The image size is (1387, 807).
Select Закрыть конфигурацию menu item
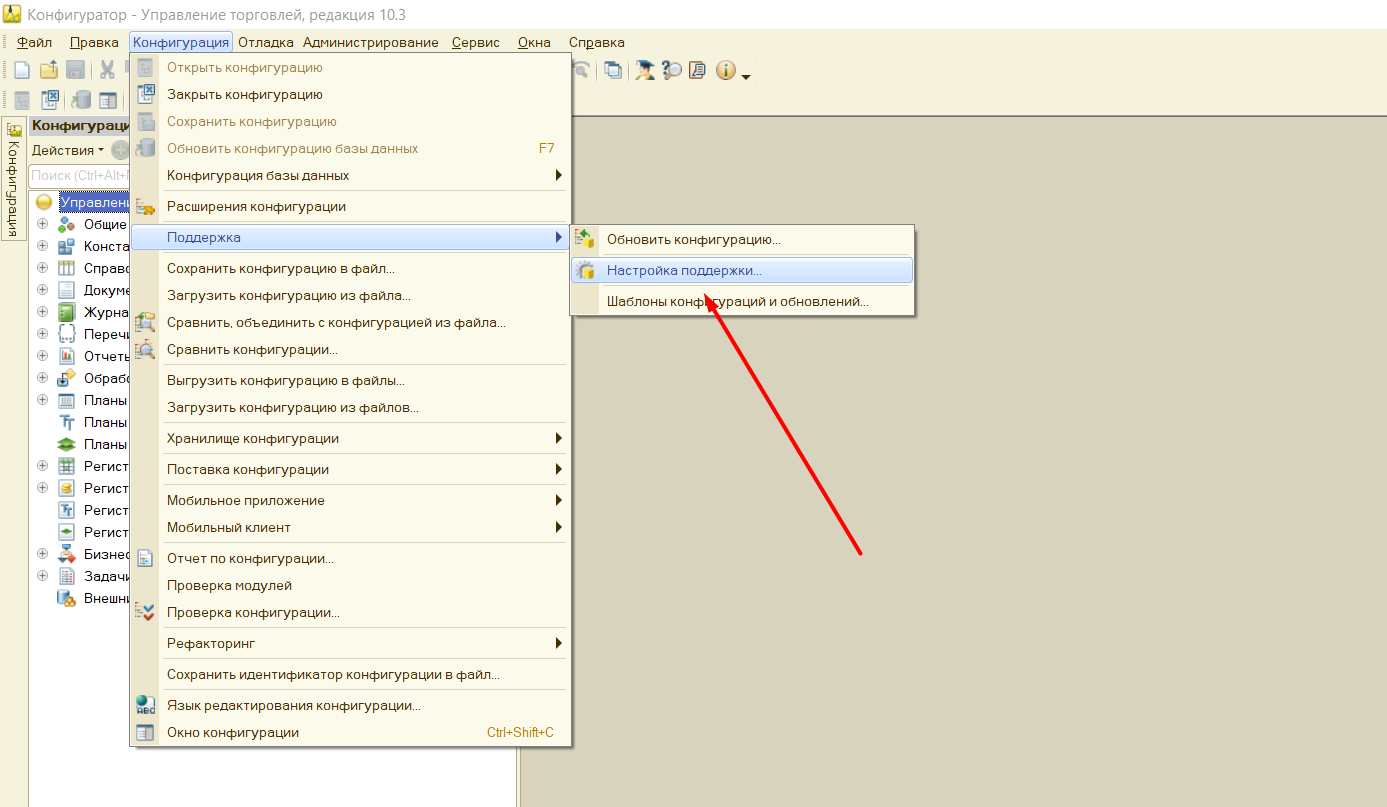(350, 95)
